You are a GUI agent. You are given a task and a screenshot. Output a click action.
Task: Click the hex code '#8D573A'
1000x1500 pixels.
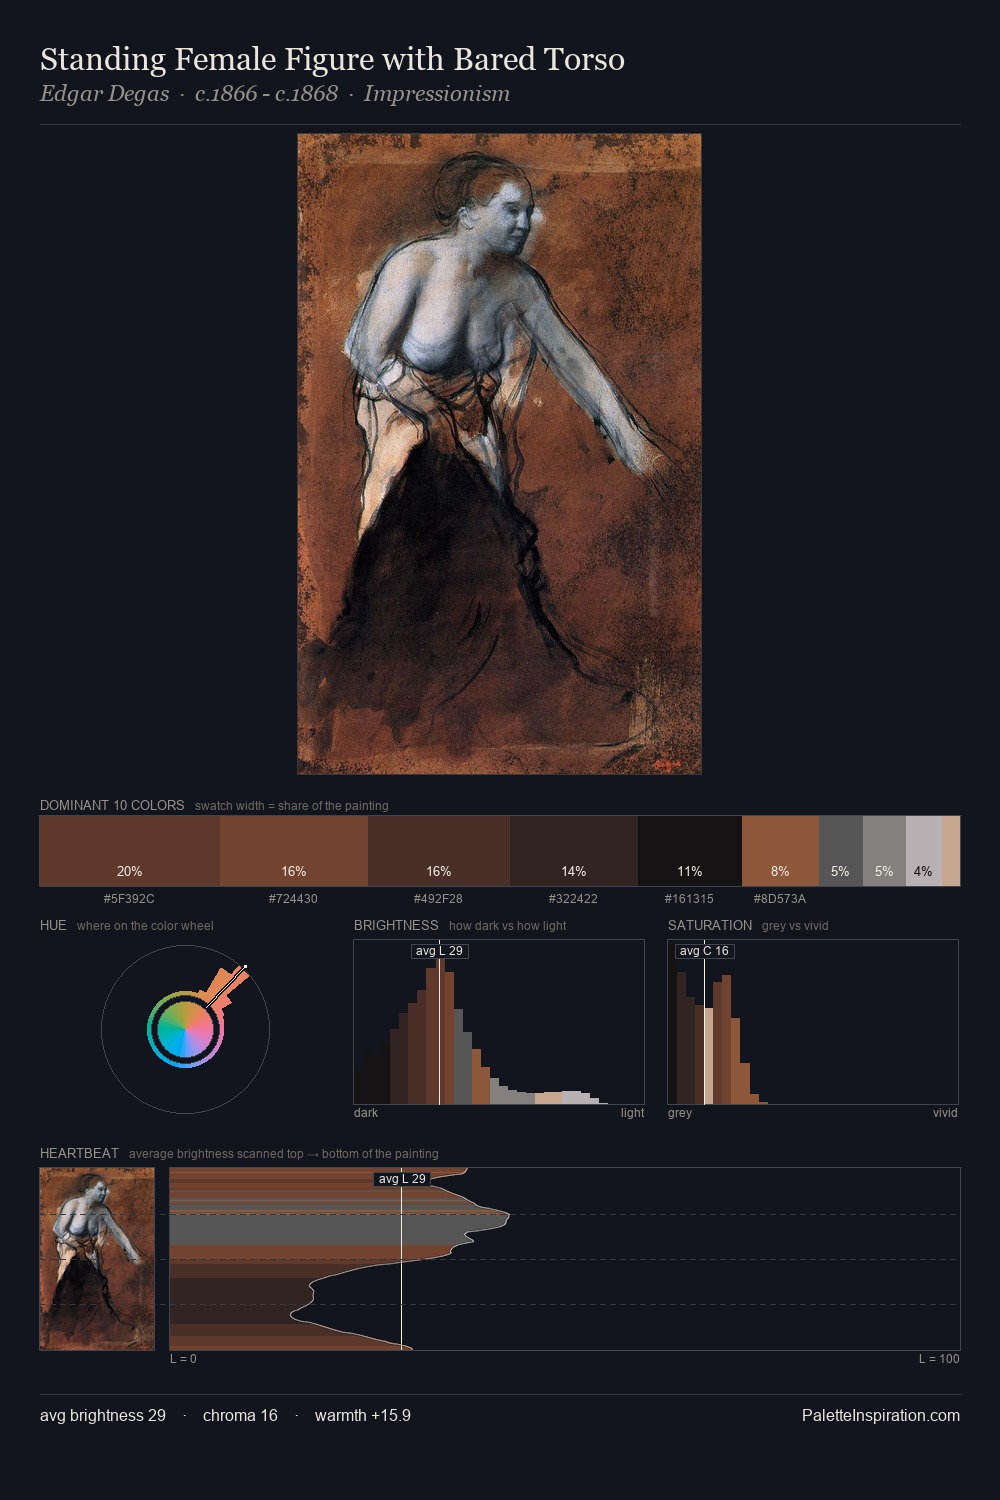point(779,899)
